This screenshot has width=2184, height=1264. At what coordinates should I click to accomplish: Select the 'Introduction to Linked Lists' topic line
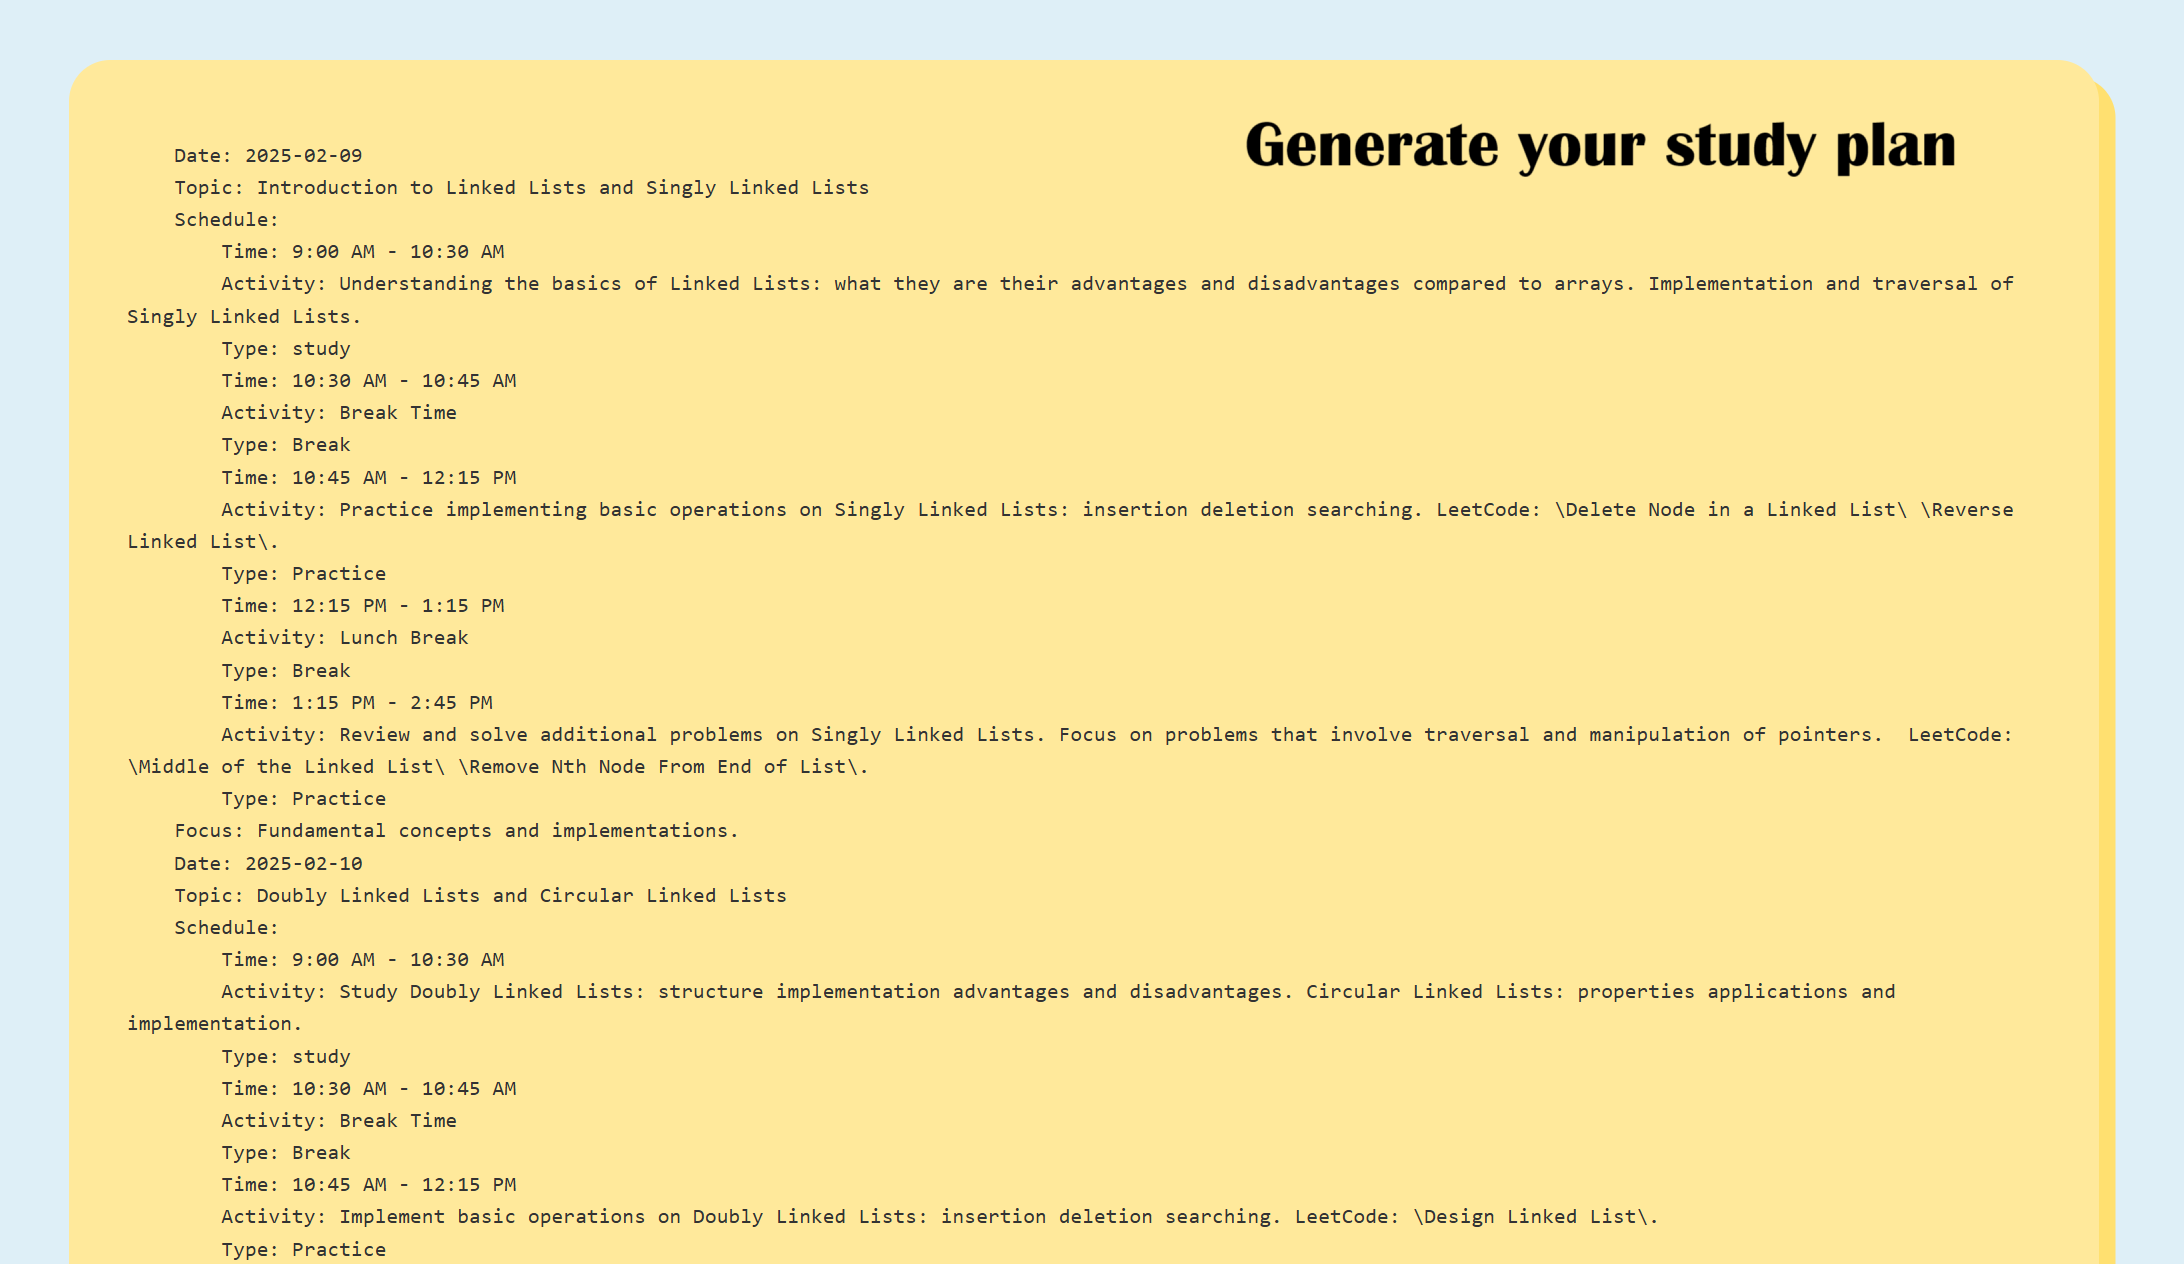point(521,188)
